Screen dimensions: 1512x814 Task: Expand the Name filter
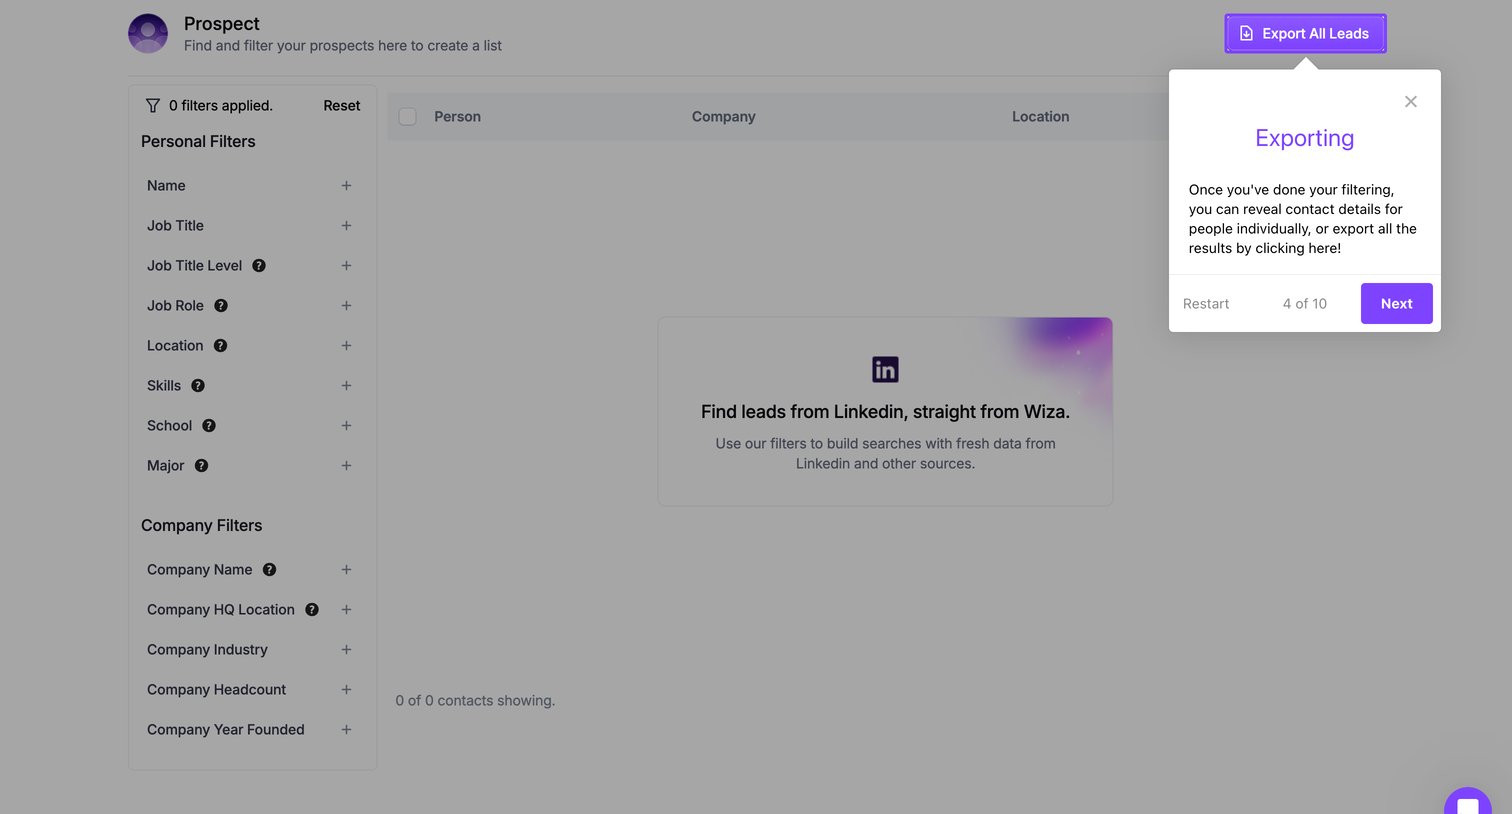tap(346, 186)
